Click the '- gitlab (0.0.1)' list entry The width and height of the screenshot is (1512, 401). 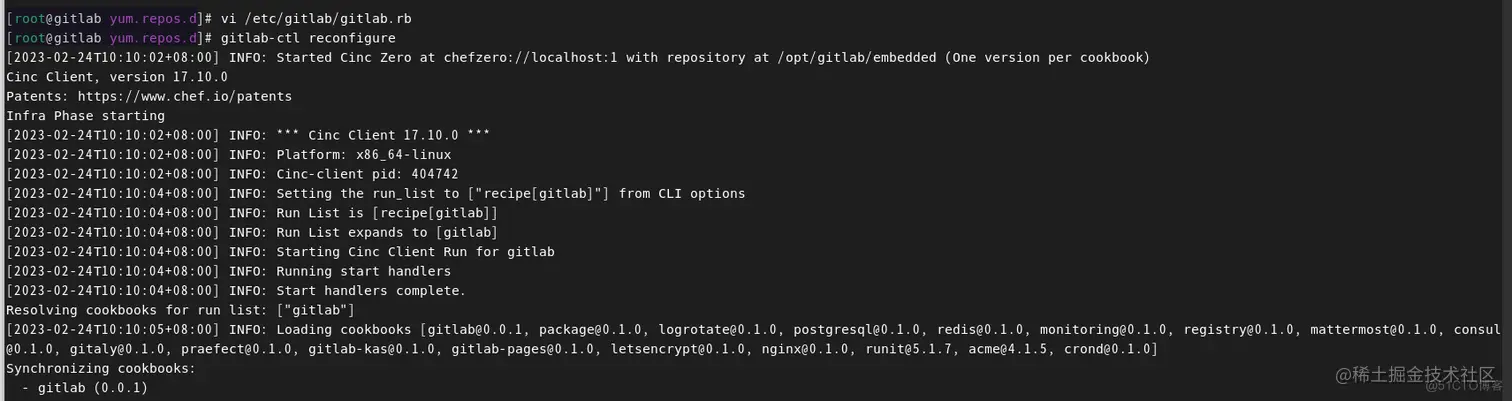pyautogui.click(x=85, y=388)
